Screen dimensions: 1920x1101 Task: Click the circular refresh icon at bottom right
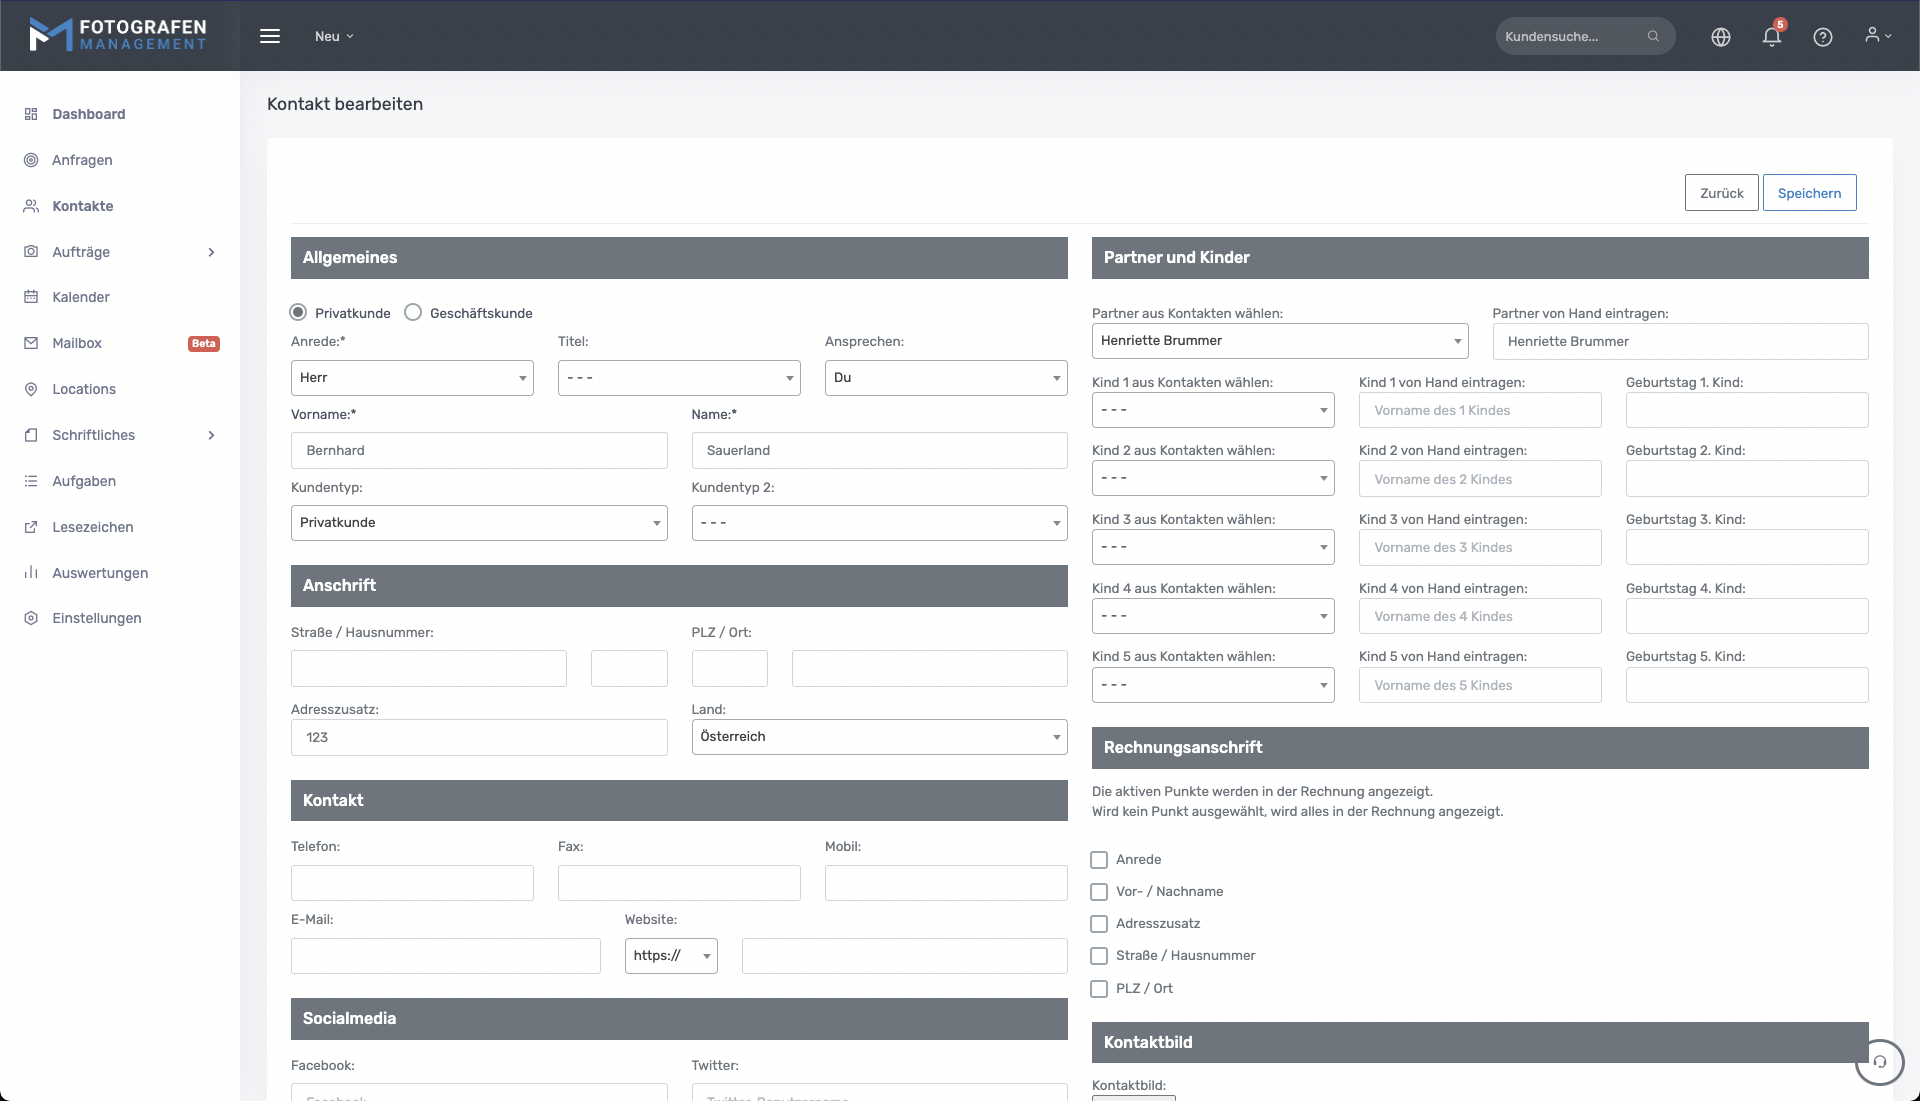coord(1879,1061)
